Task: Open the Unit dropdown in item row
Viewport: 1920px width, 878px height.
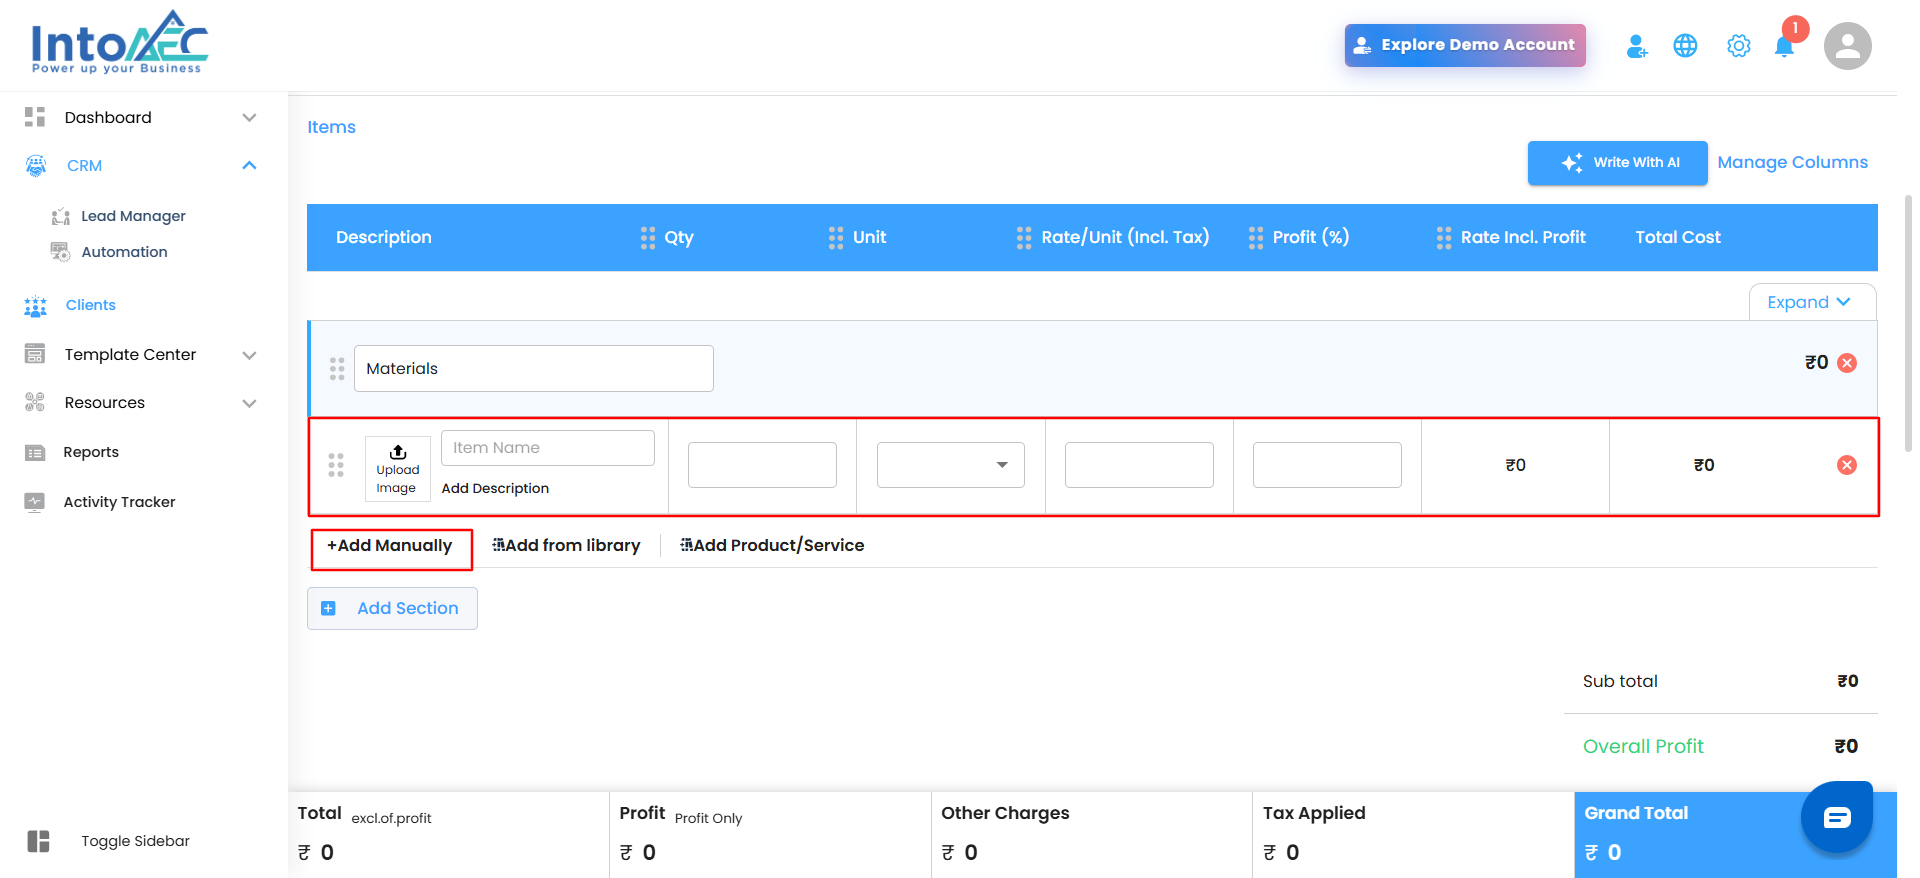Action: (951, 465)
